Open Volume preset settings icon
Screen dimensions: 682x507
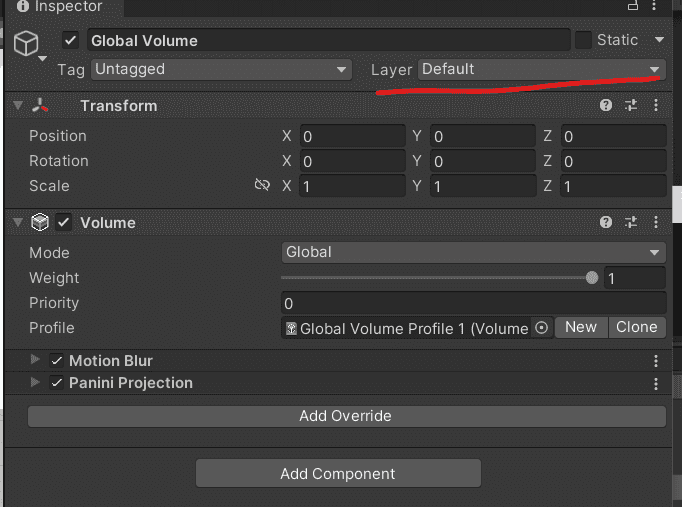pos(631,222)
